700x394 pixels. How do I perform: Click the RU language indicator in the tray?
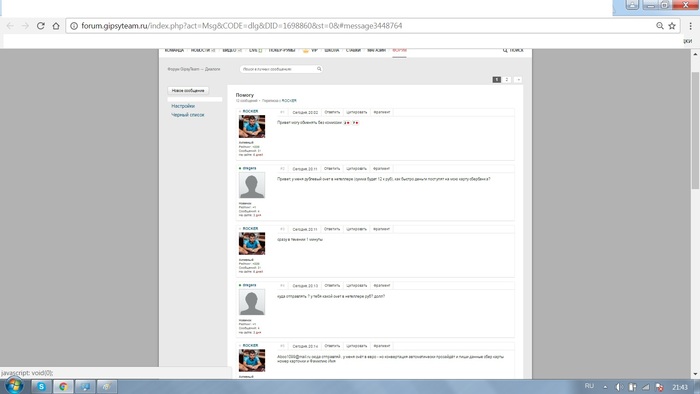[x=589, y=386]
